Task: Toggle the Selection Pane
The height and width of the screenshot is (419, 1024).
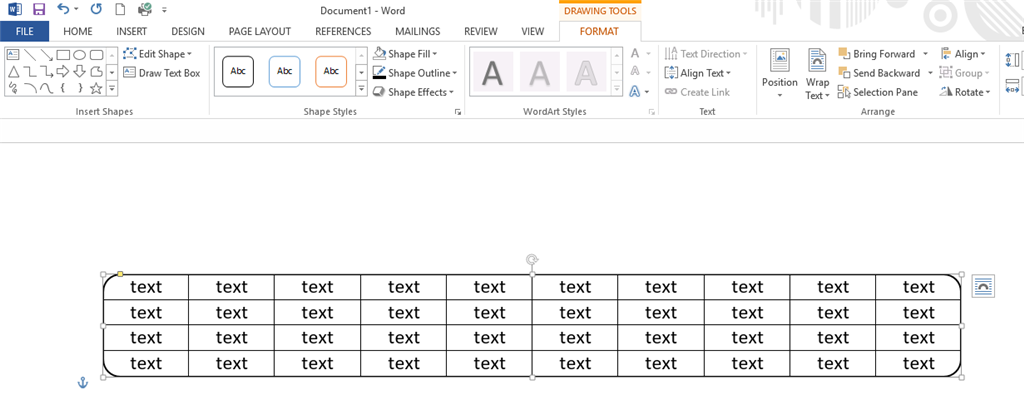Action: [x=878, y=92]
